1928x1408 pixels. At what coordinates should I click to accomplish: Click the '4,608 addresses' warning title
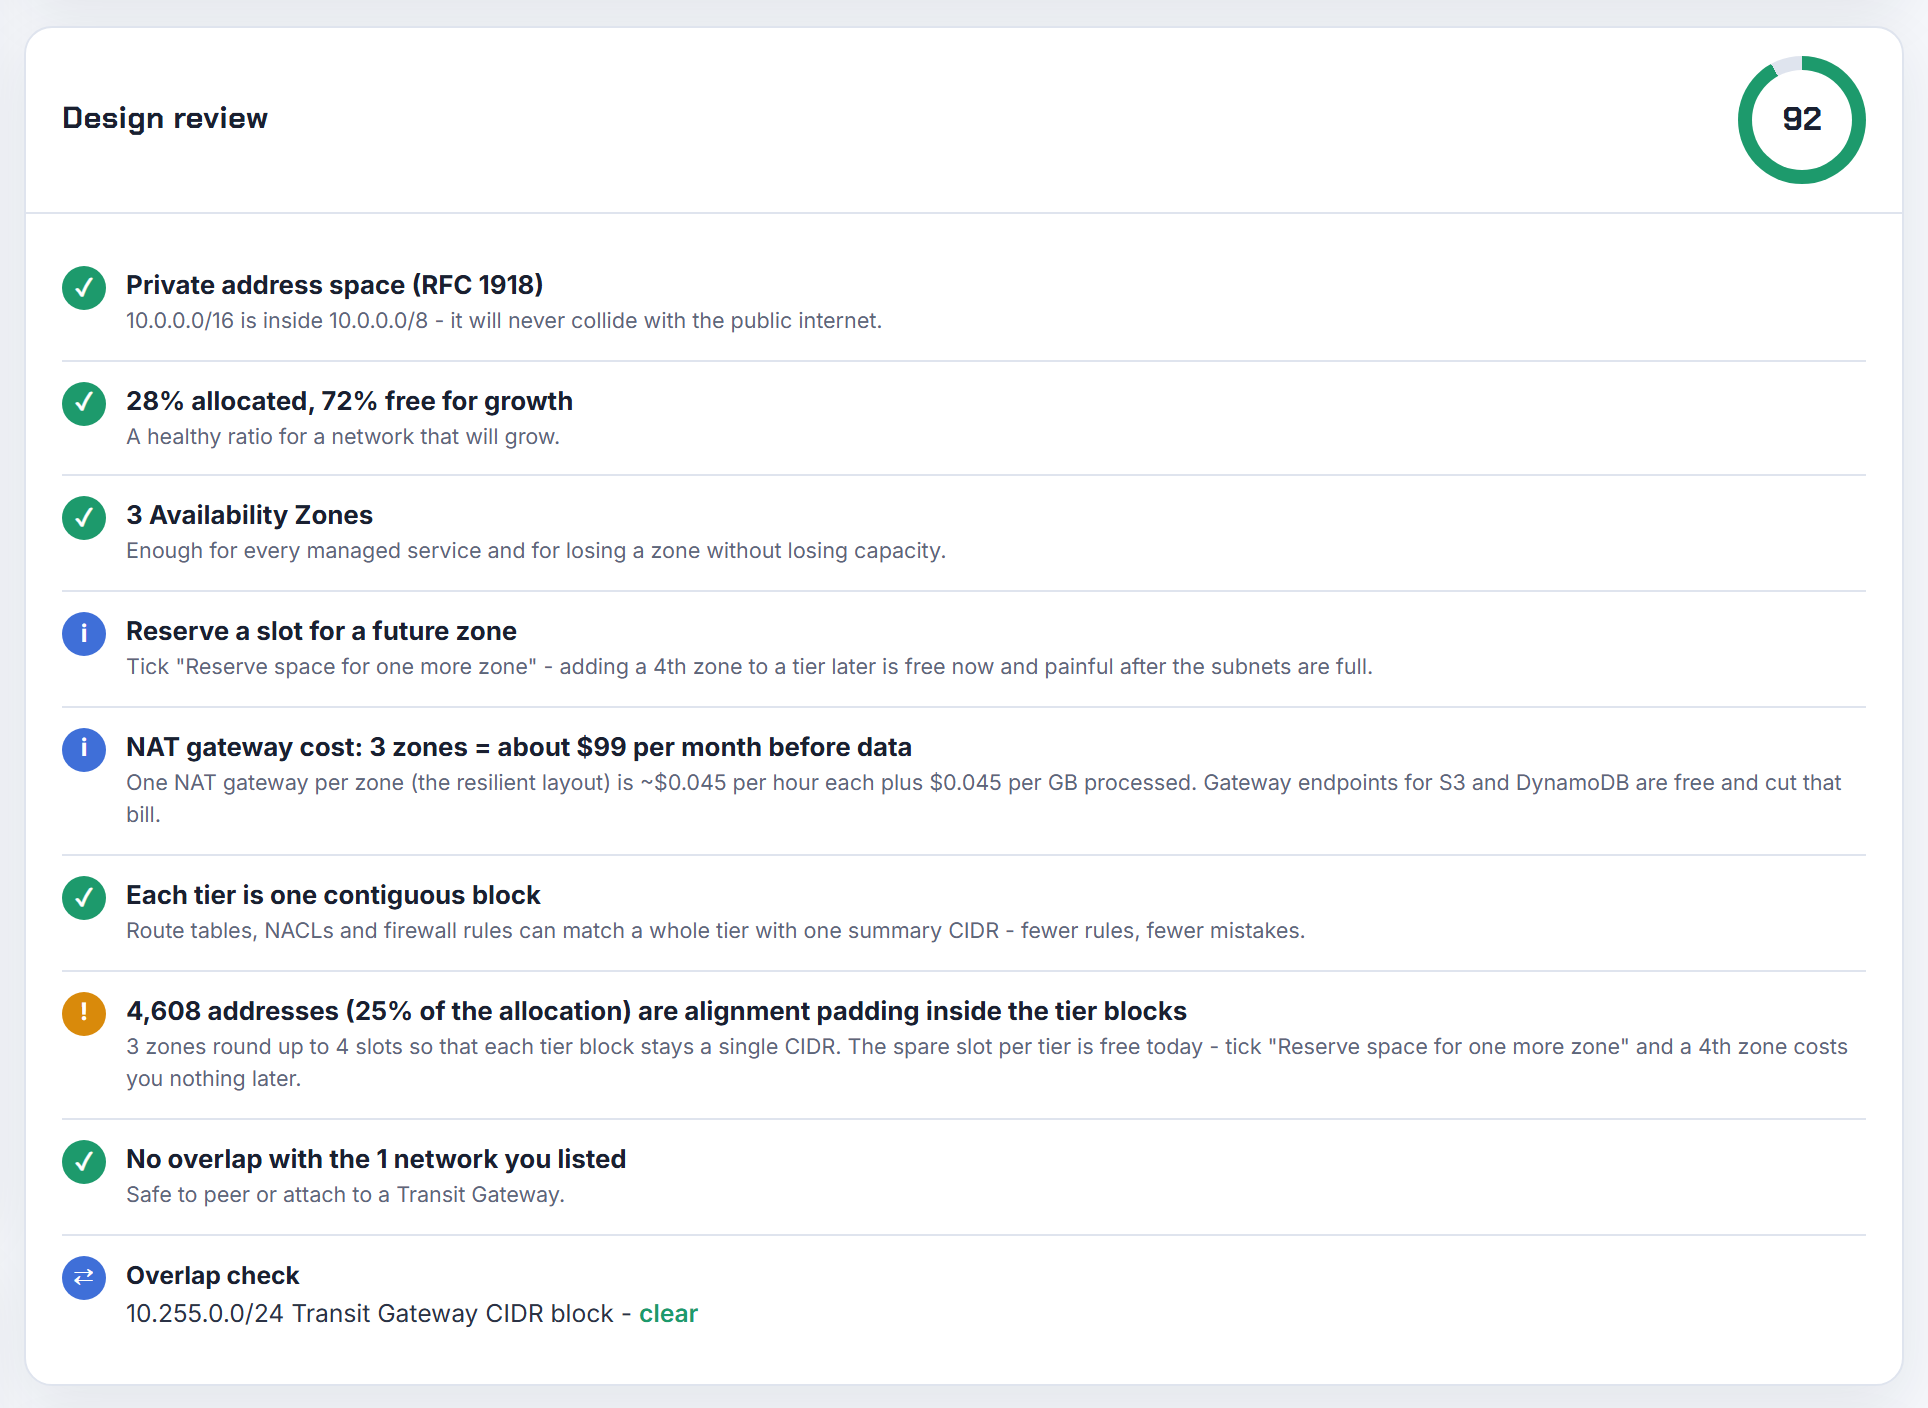pyautogui.click(x=656, y=1011)
